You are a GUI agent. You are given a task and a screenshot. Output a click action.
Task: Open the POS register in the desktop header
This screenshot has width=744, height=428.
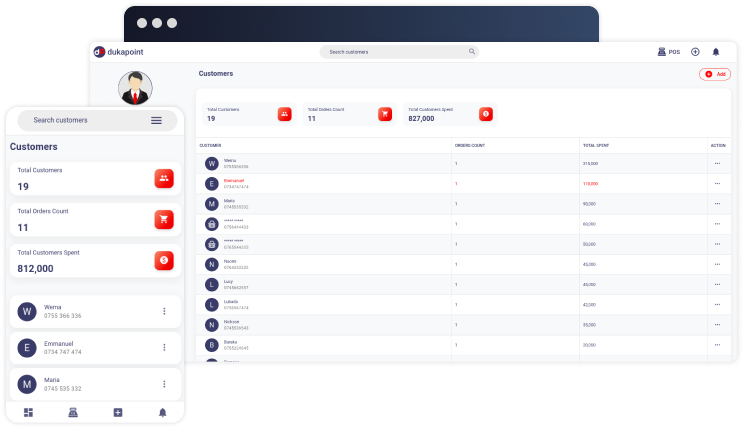(x=669, y=52)
